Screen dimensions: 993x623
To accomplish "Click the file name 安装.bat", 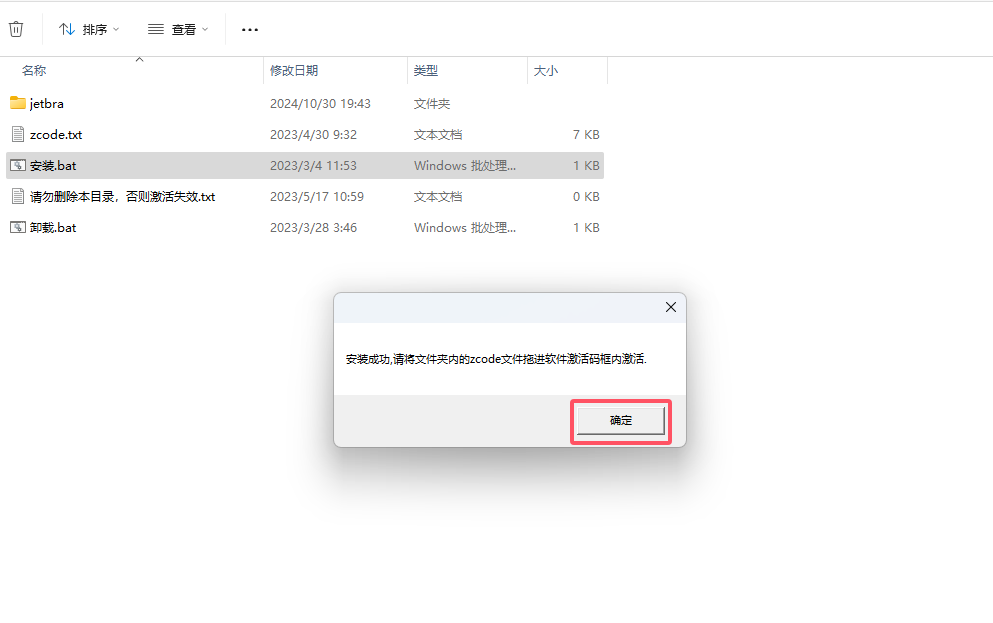I will click(x=53, y=165).
